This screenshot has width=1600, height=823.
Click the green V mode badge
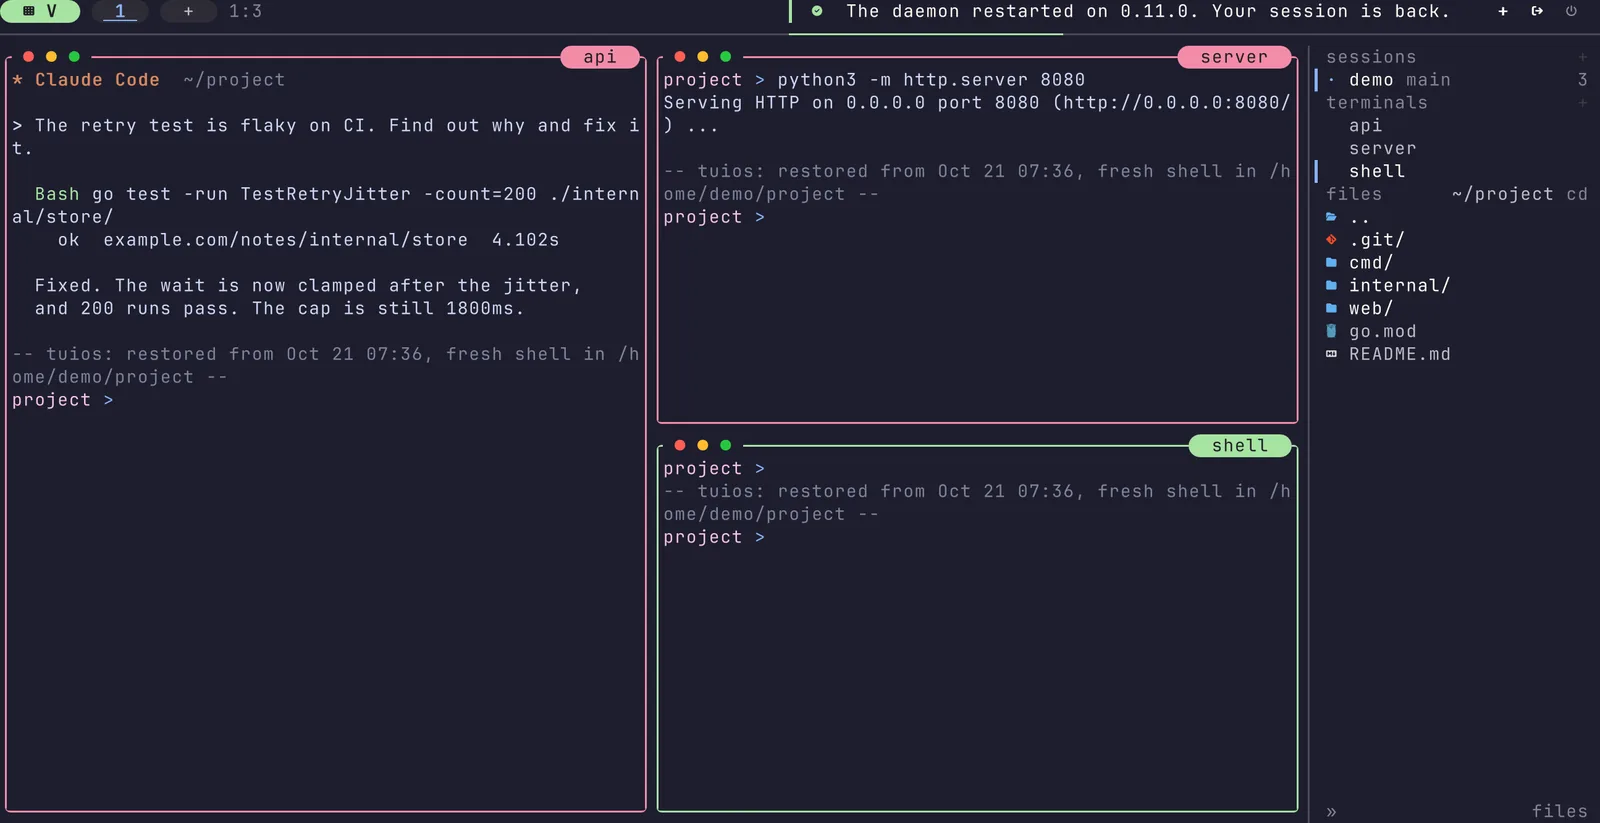pos(40,12)
